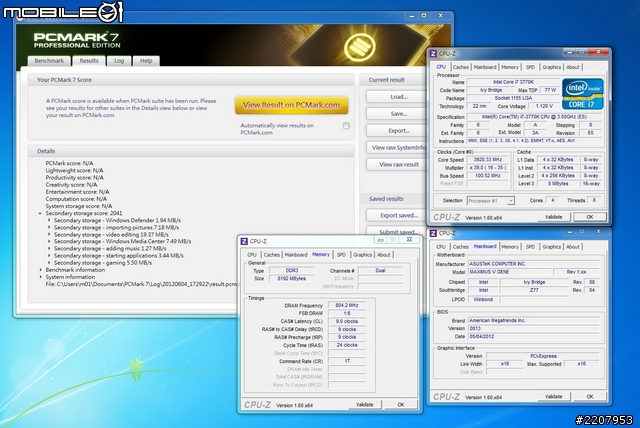Viewport: 640px width, 428px height.
Task: Click the Save... button
Action: click(x=398, y=114)
